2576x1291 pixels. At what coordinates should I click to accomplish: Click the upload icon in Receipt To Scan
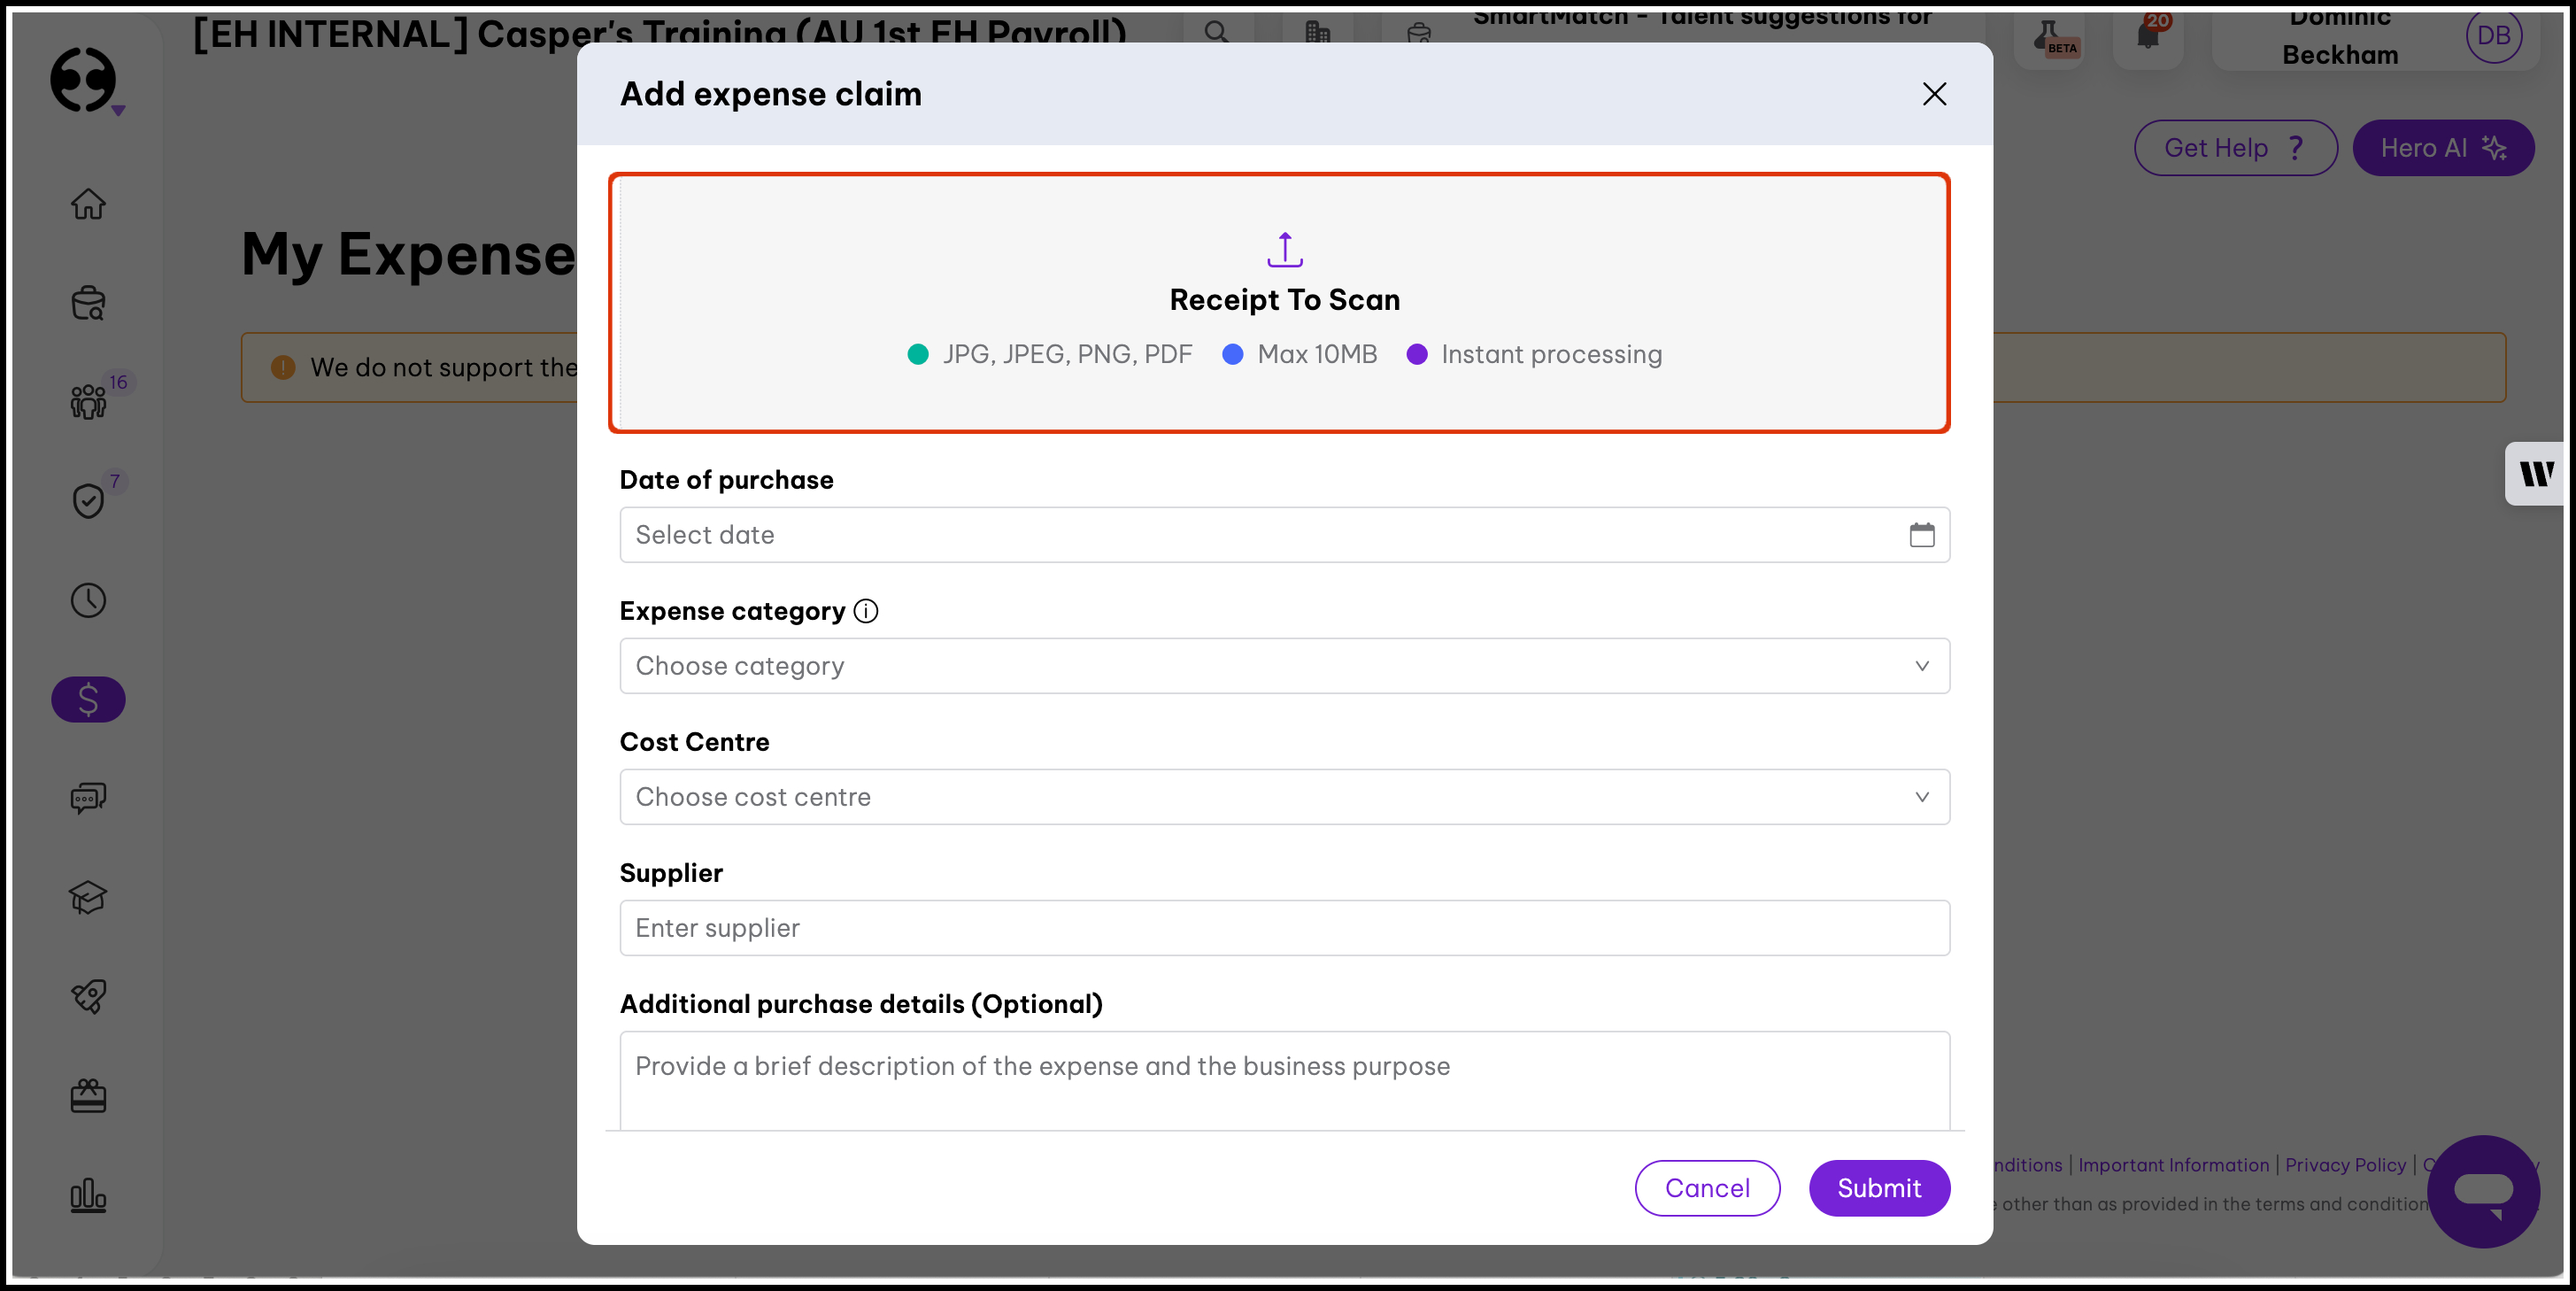pos(1284,250)
